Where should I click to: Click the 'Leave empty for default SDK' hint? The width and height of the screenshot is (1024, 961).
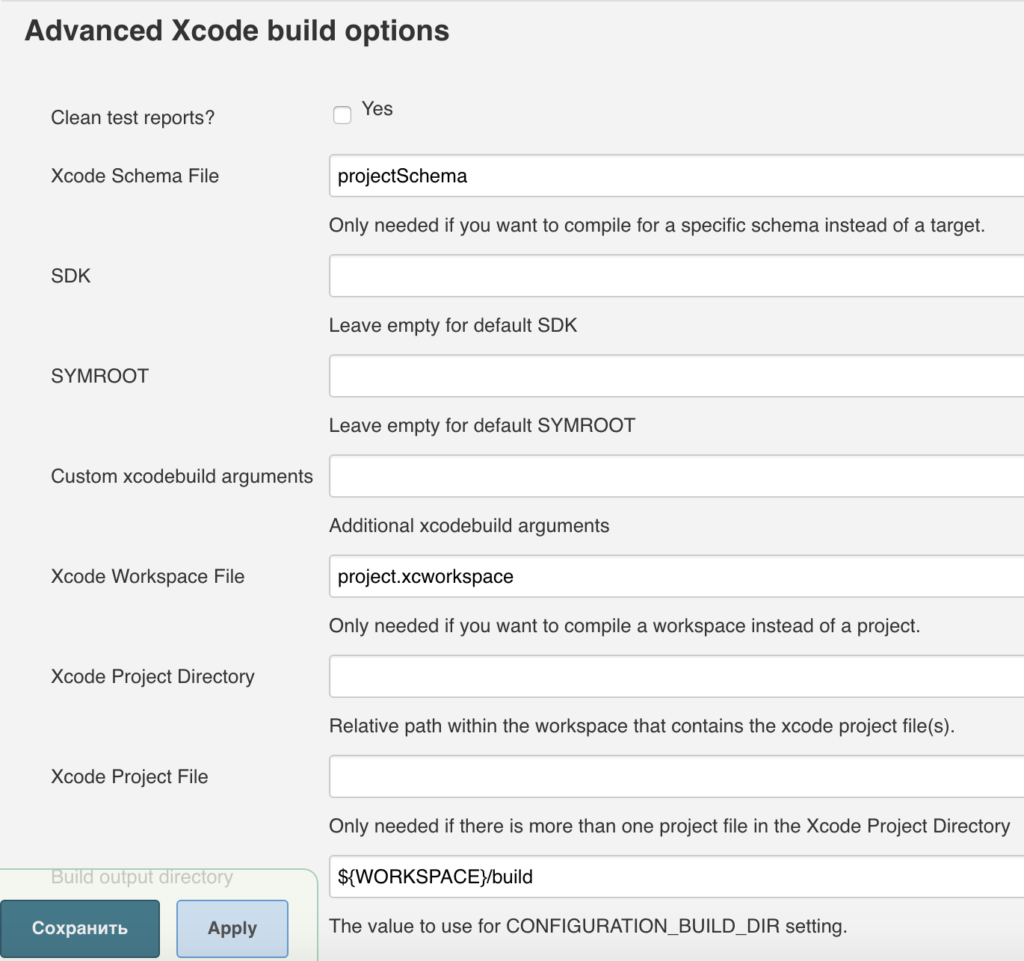click(453, 325)
